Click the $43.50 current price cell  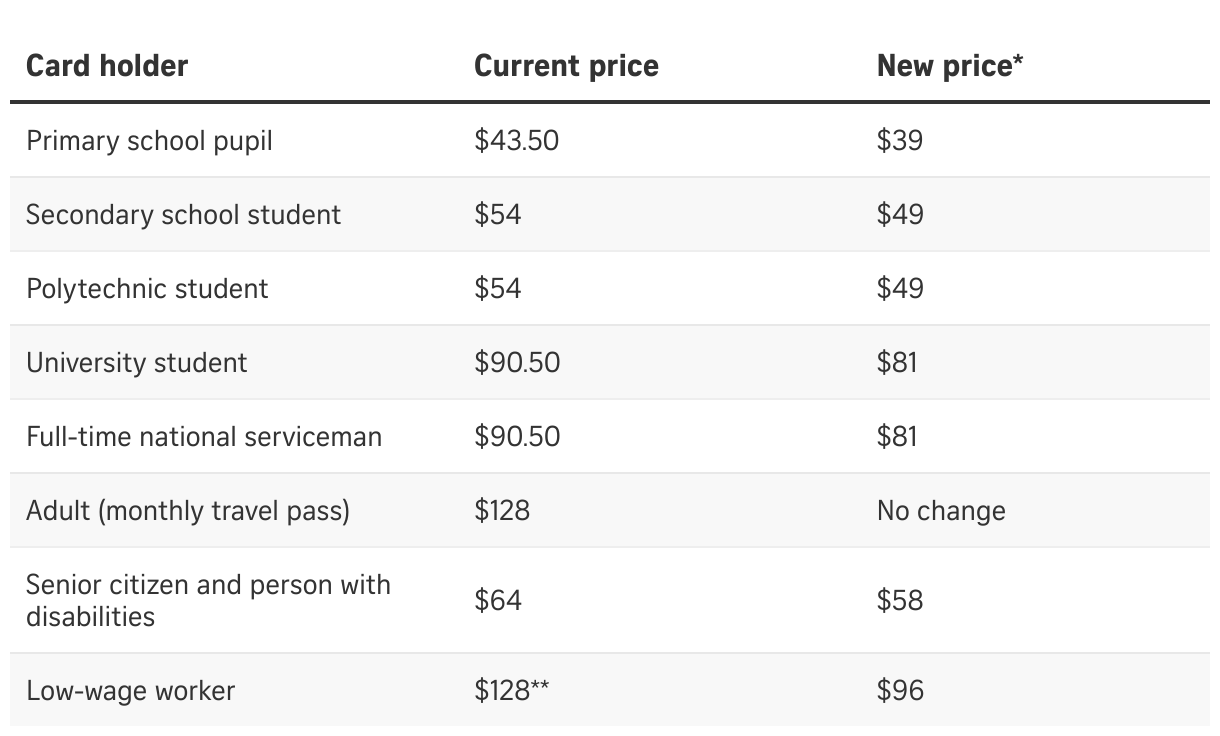tap(516, 141)
